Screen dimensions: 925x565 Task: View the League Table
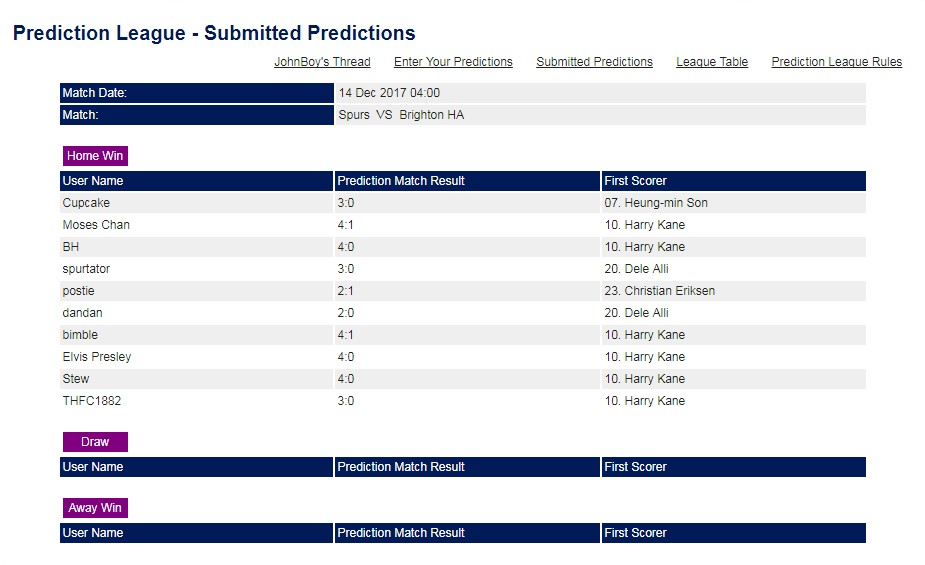(711, 62)
